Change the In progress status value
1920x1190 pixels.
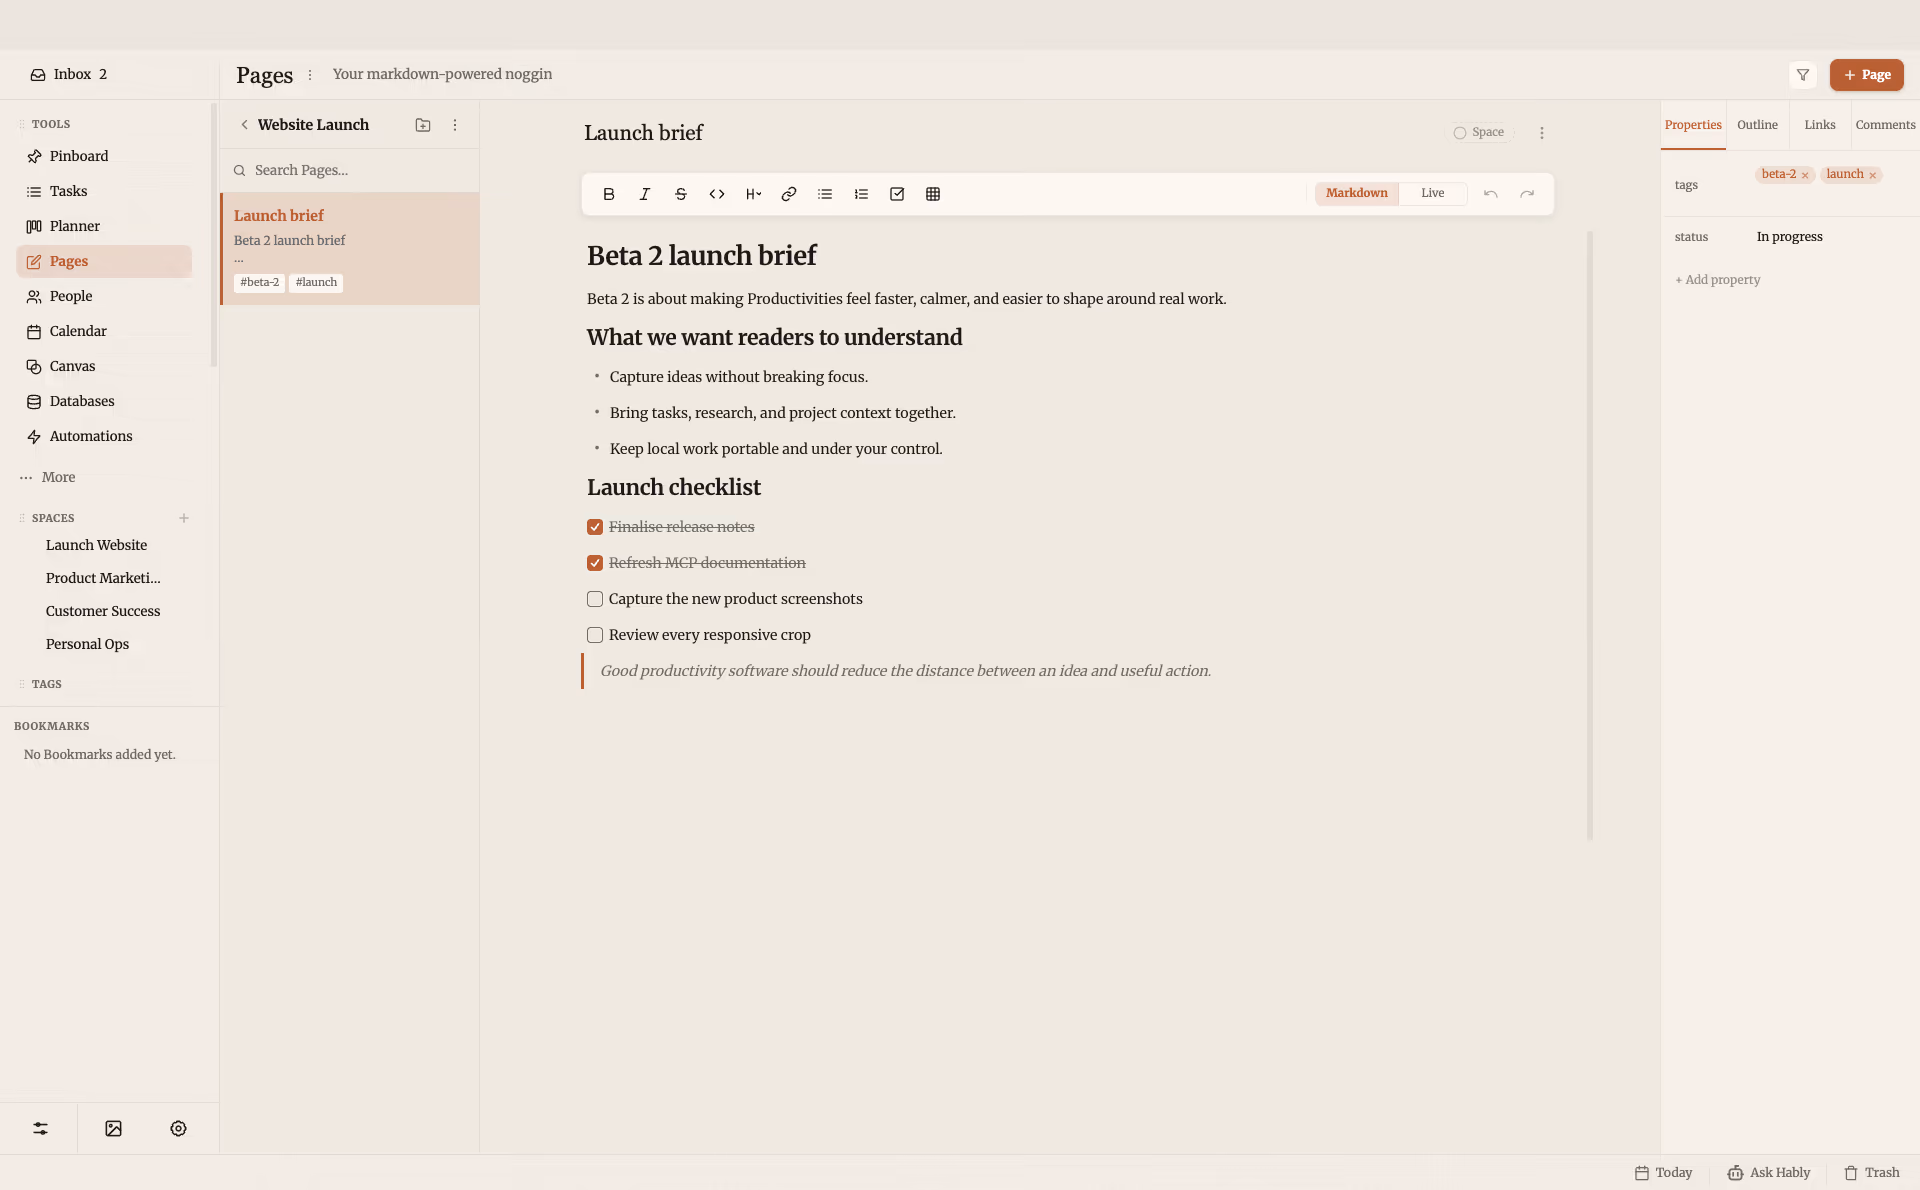(1789, 237)
